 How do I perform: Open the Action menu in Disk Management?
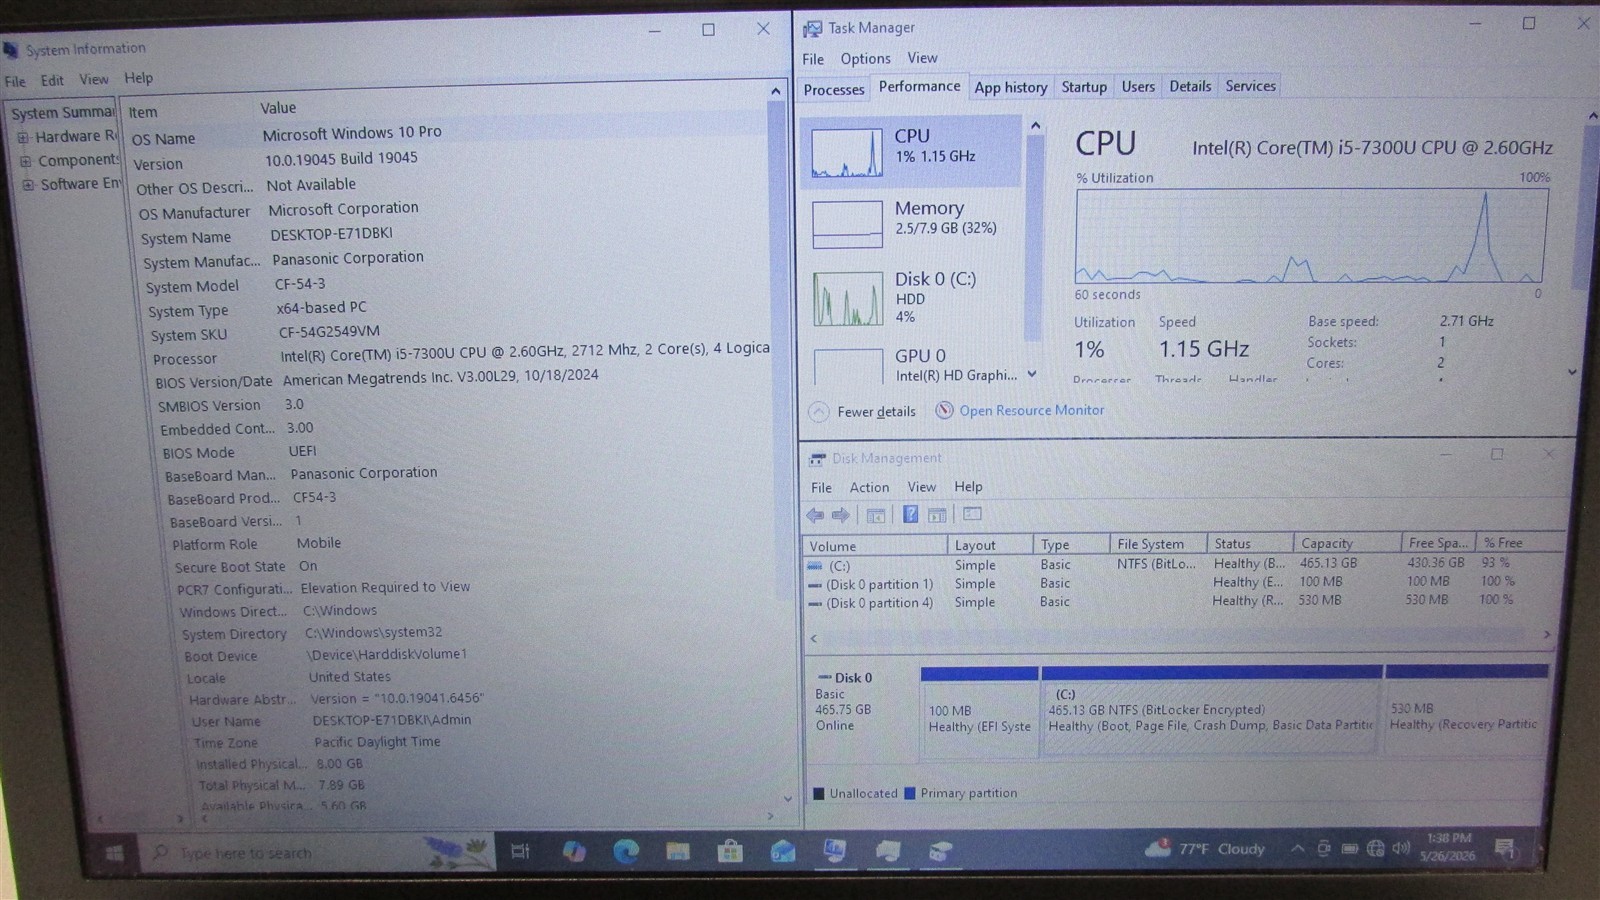point(869,487)
